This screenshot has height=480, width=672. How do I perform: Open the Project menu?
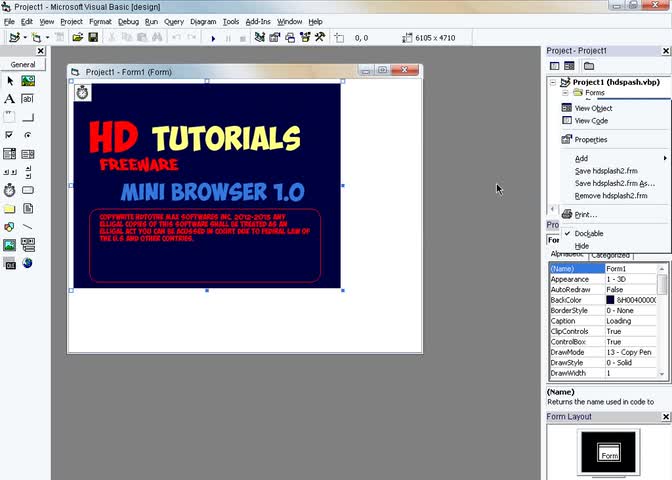71,22
